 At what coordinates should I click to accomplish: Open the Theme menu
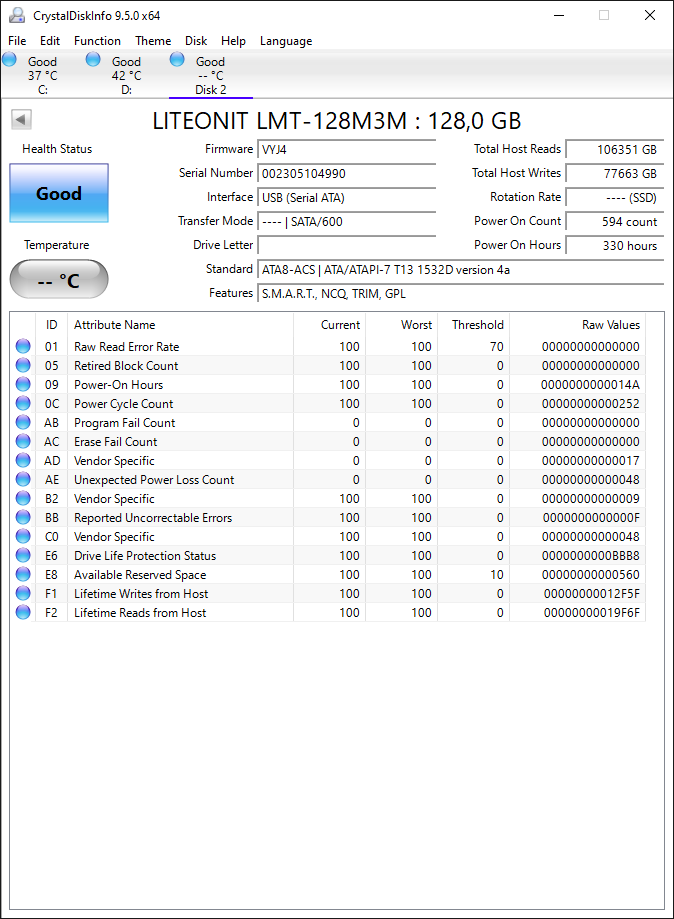tap(153, 40)
